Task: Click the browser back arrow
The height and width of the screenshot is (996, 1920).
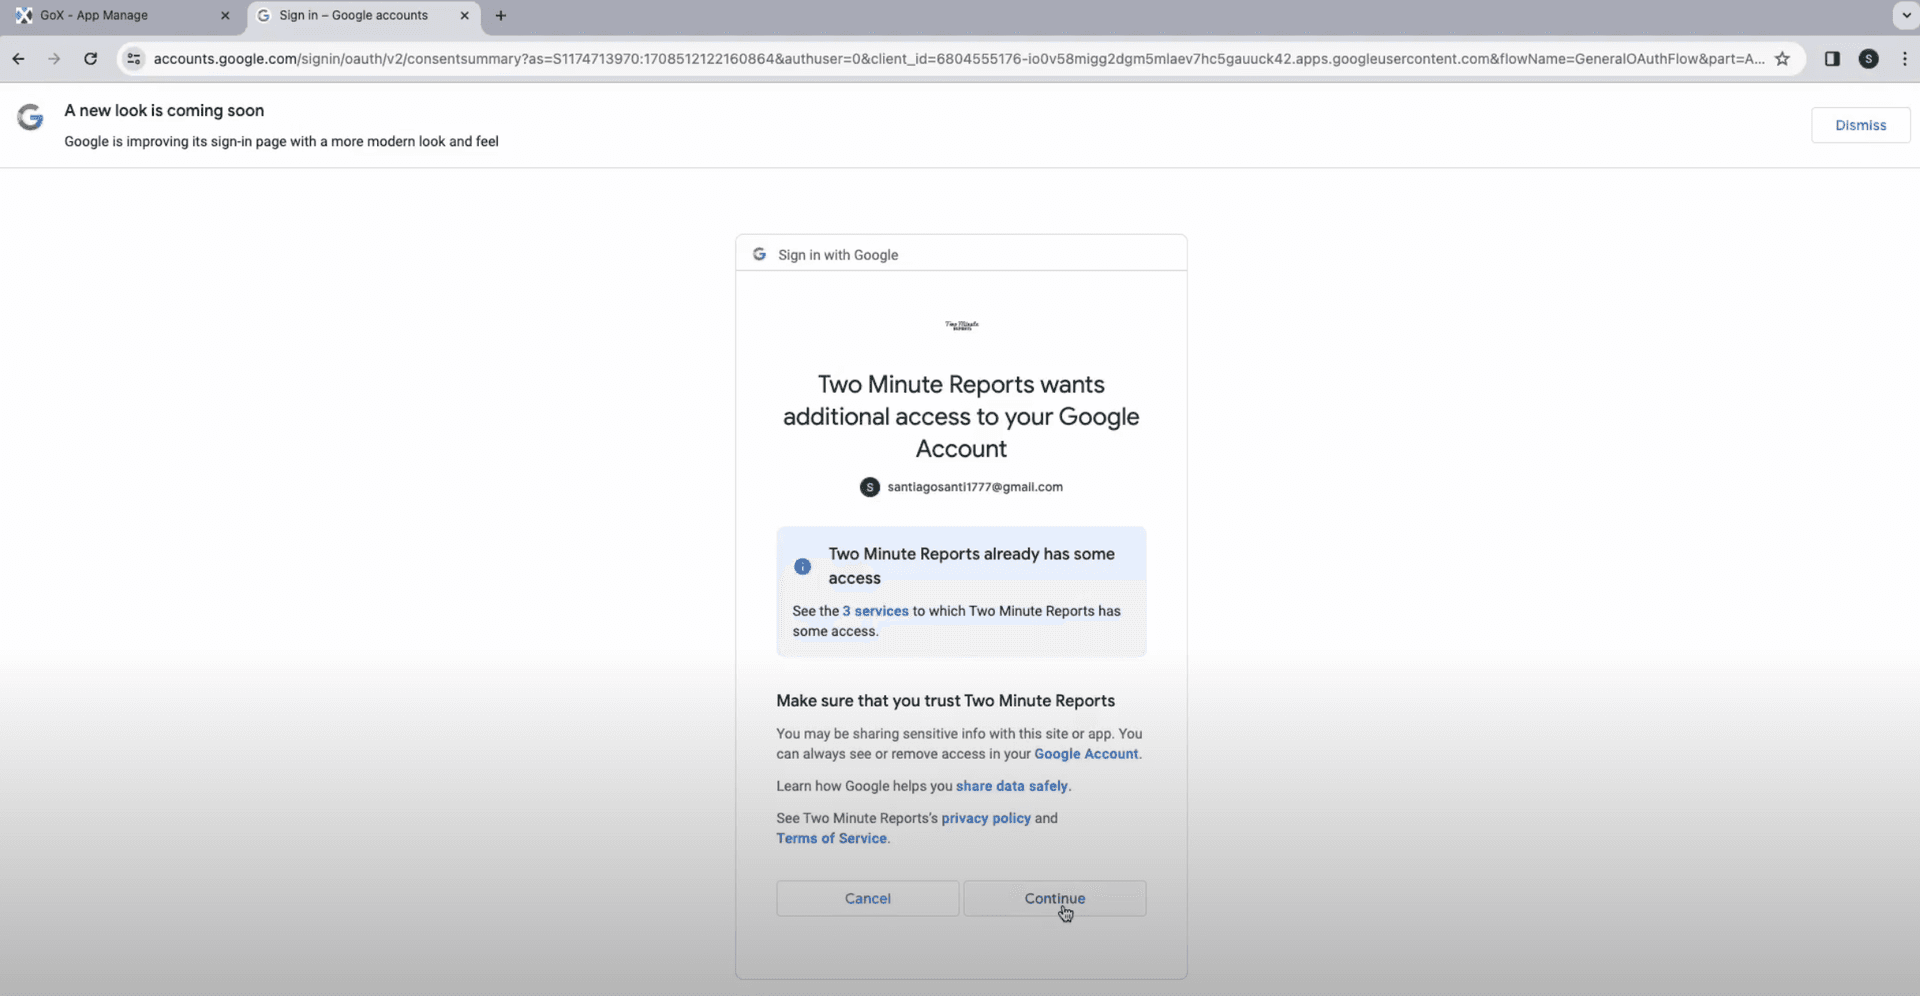Action: 18,59
